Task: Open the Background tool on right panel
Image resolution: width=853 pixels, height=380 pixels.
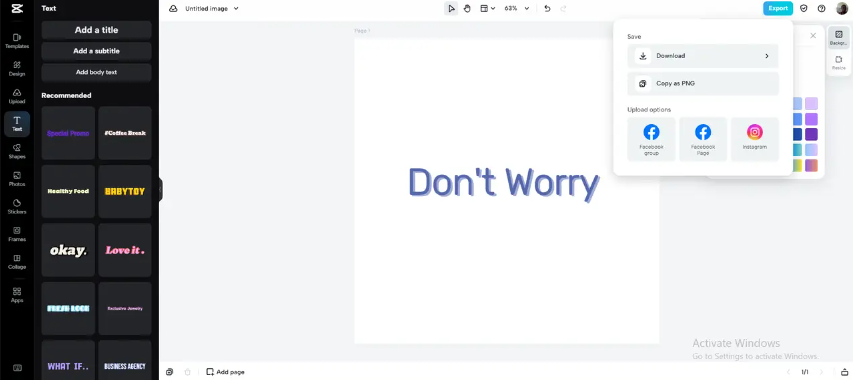Action: [x=838, y=38]
